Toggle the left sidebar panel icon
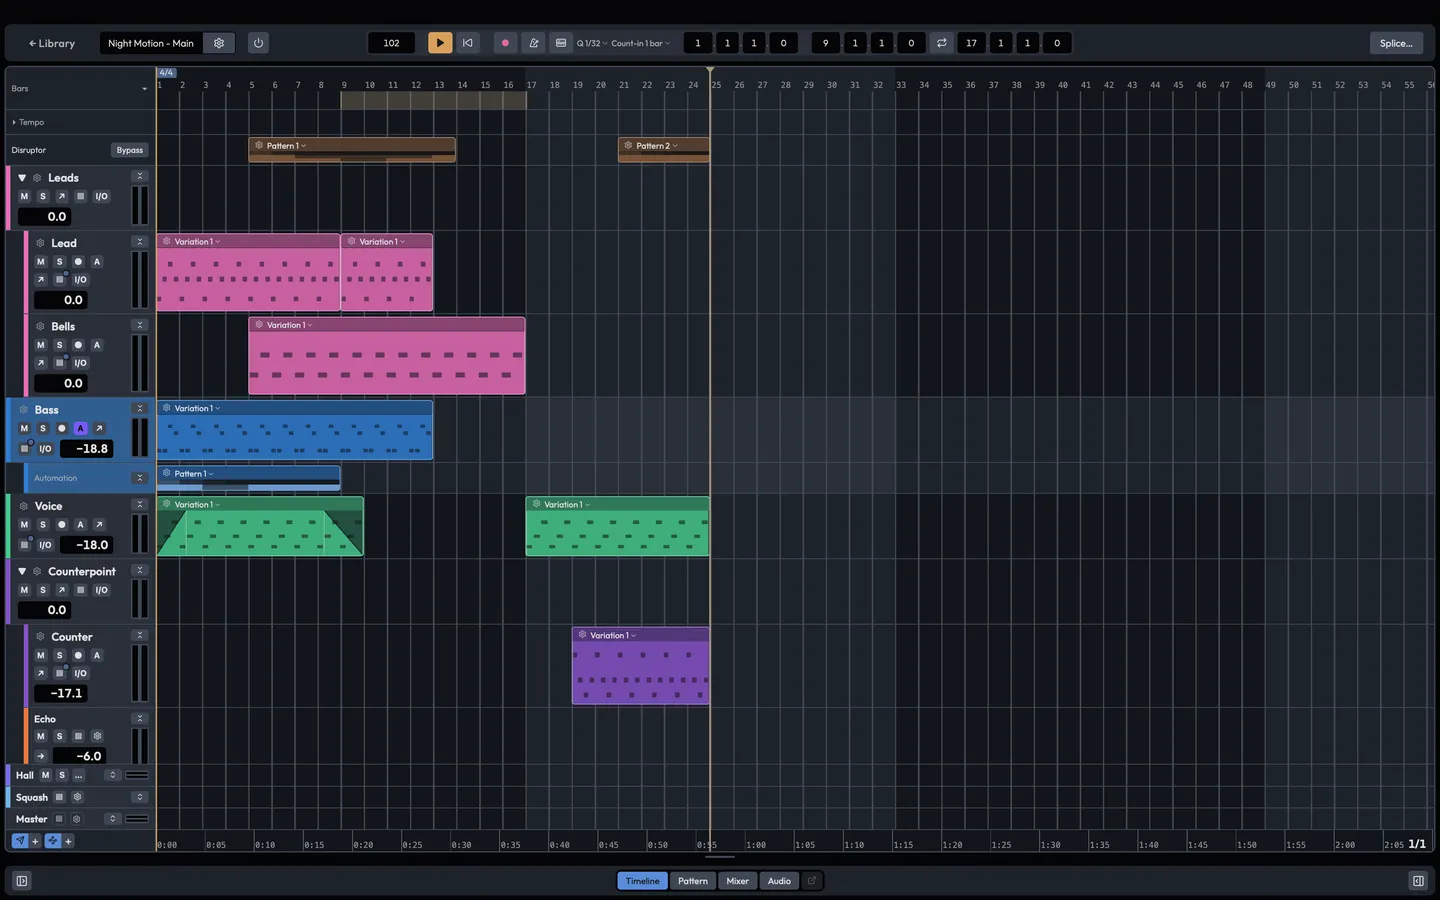This screenshot has height=900, width=1440. 22,881
